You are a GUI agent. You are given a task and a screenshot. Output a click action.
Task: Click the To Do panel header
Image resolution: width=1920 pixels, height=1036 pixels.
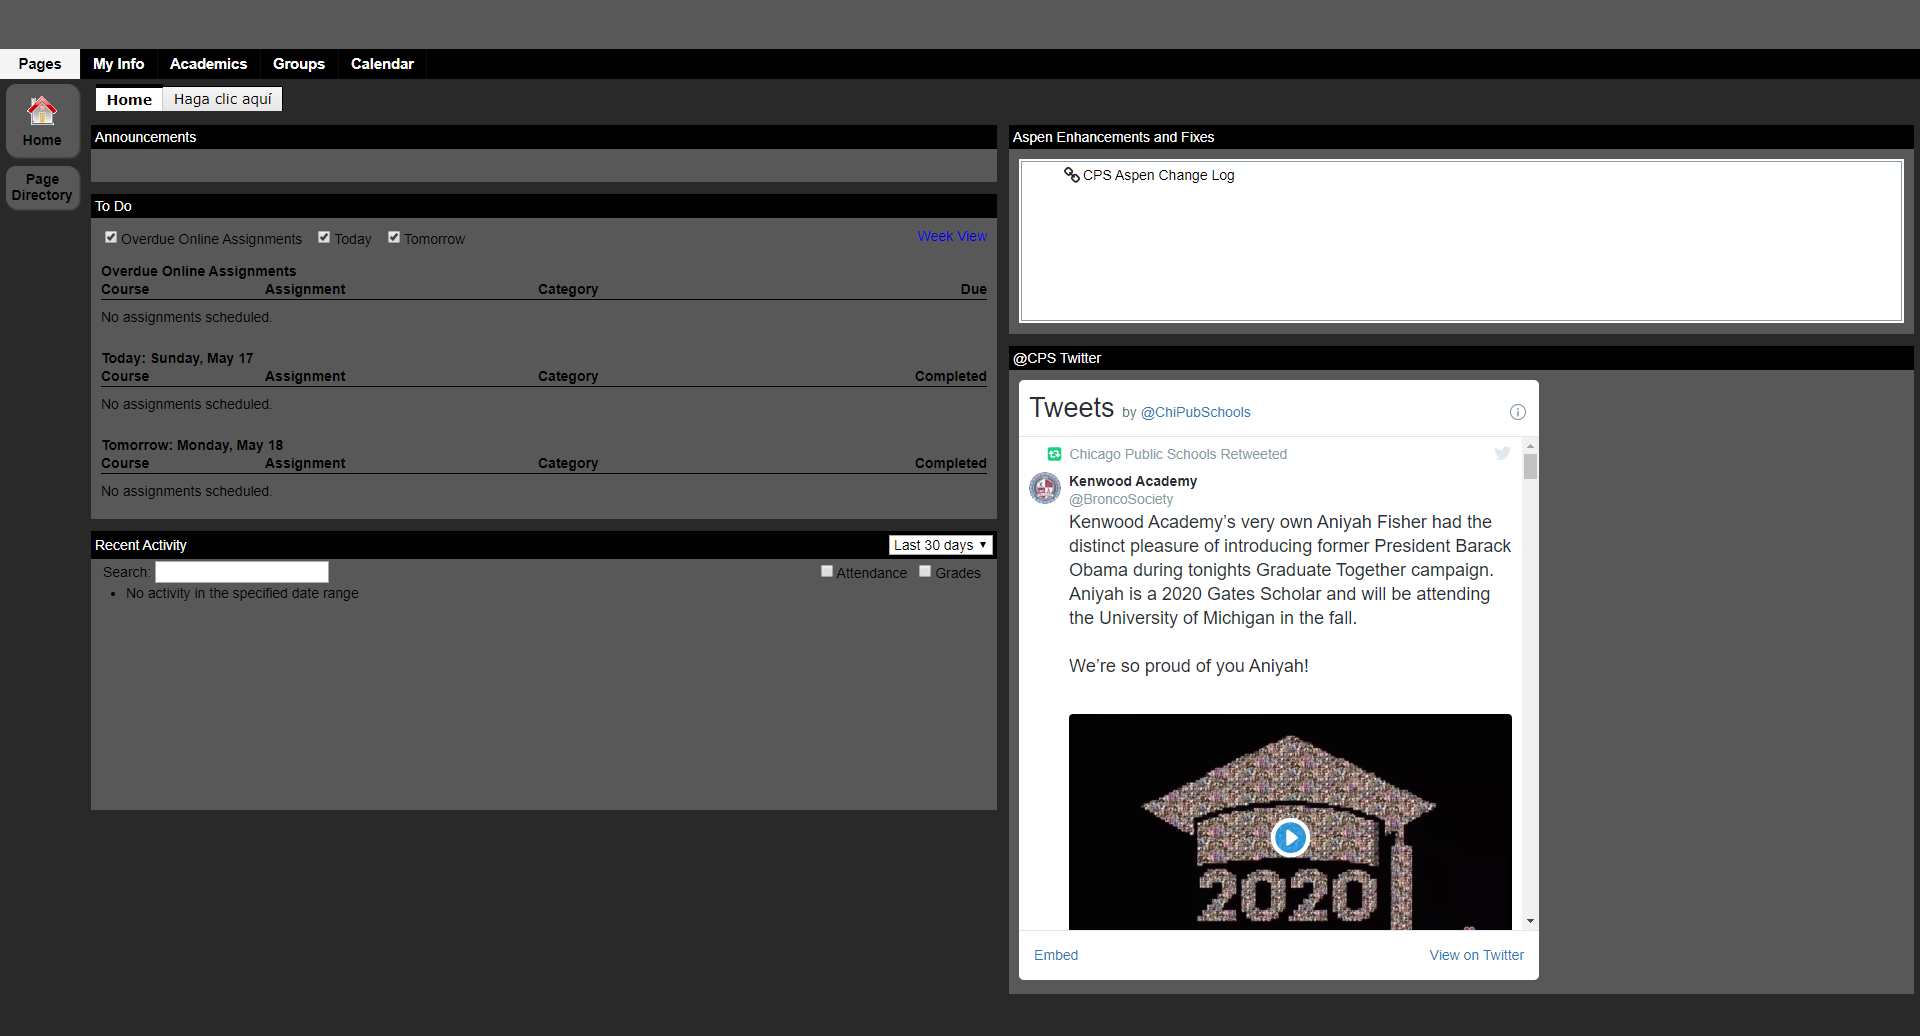click(x=544, y=206)
